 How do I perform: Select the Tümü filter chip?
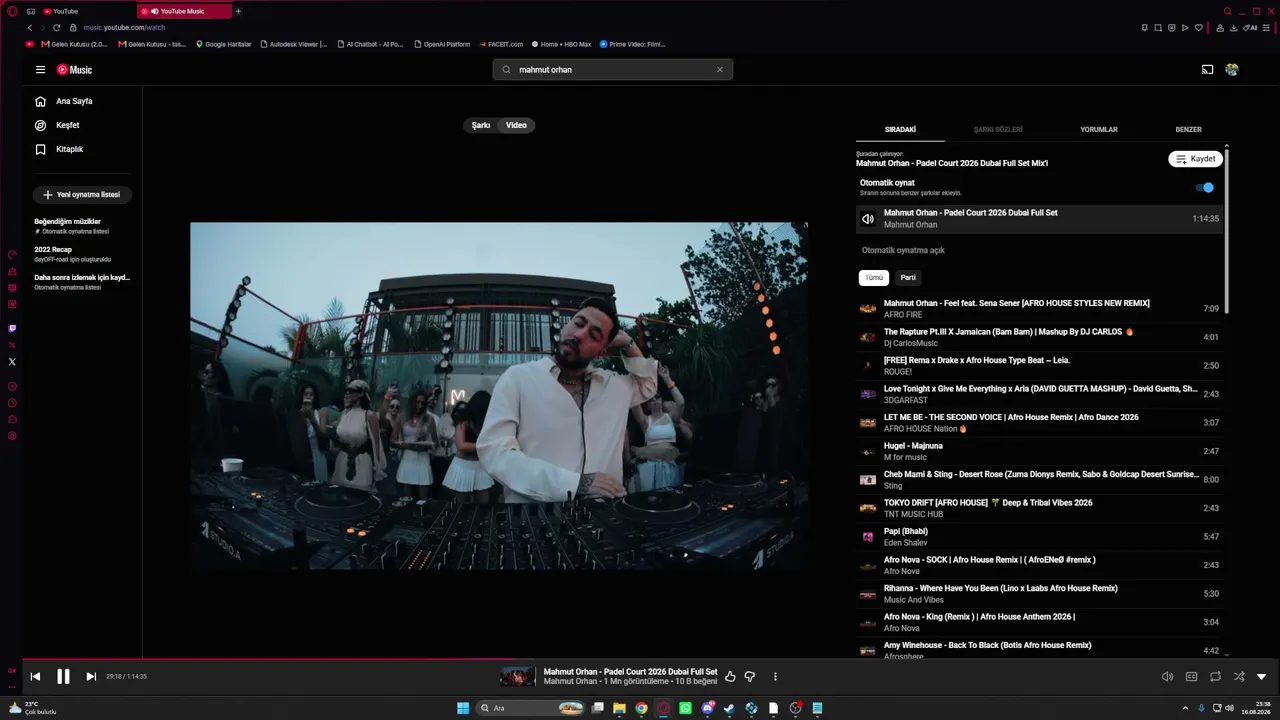[874, 278]
